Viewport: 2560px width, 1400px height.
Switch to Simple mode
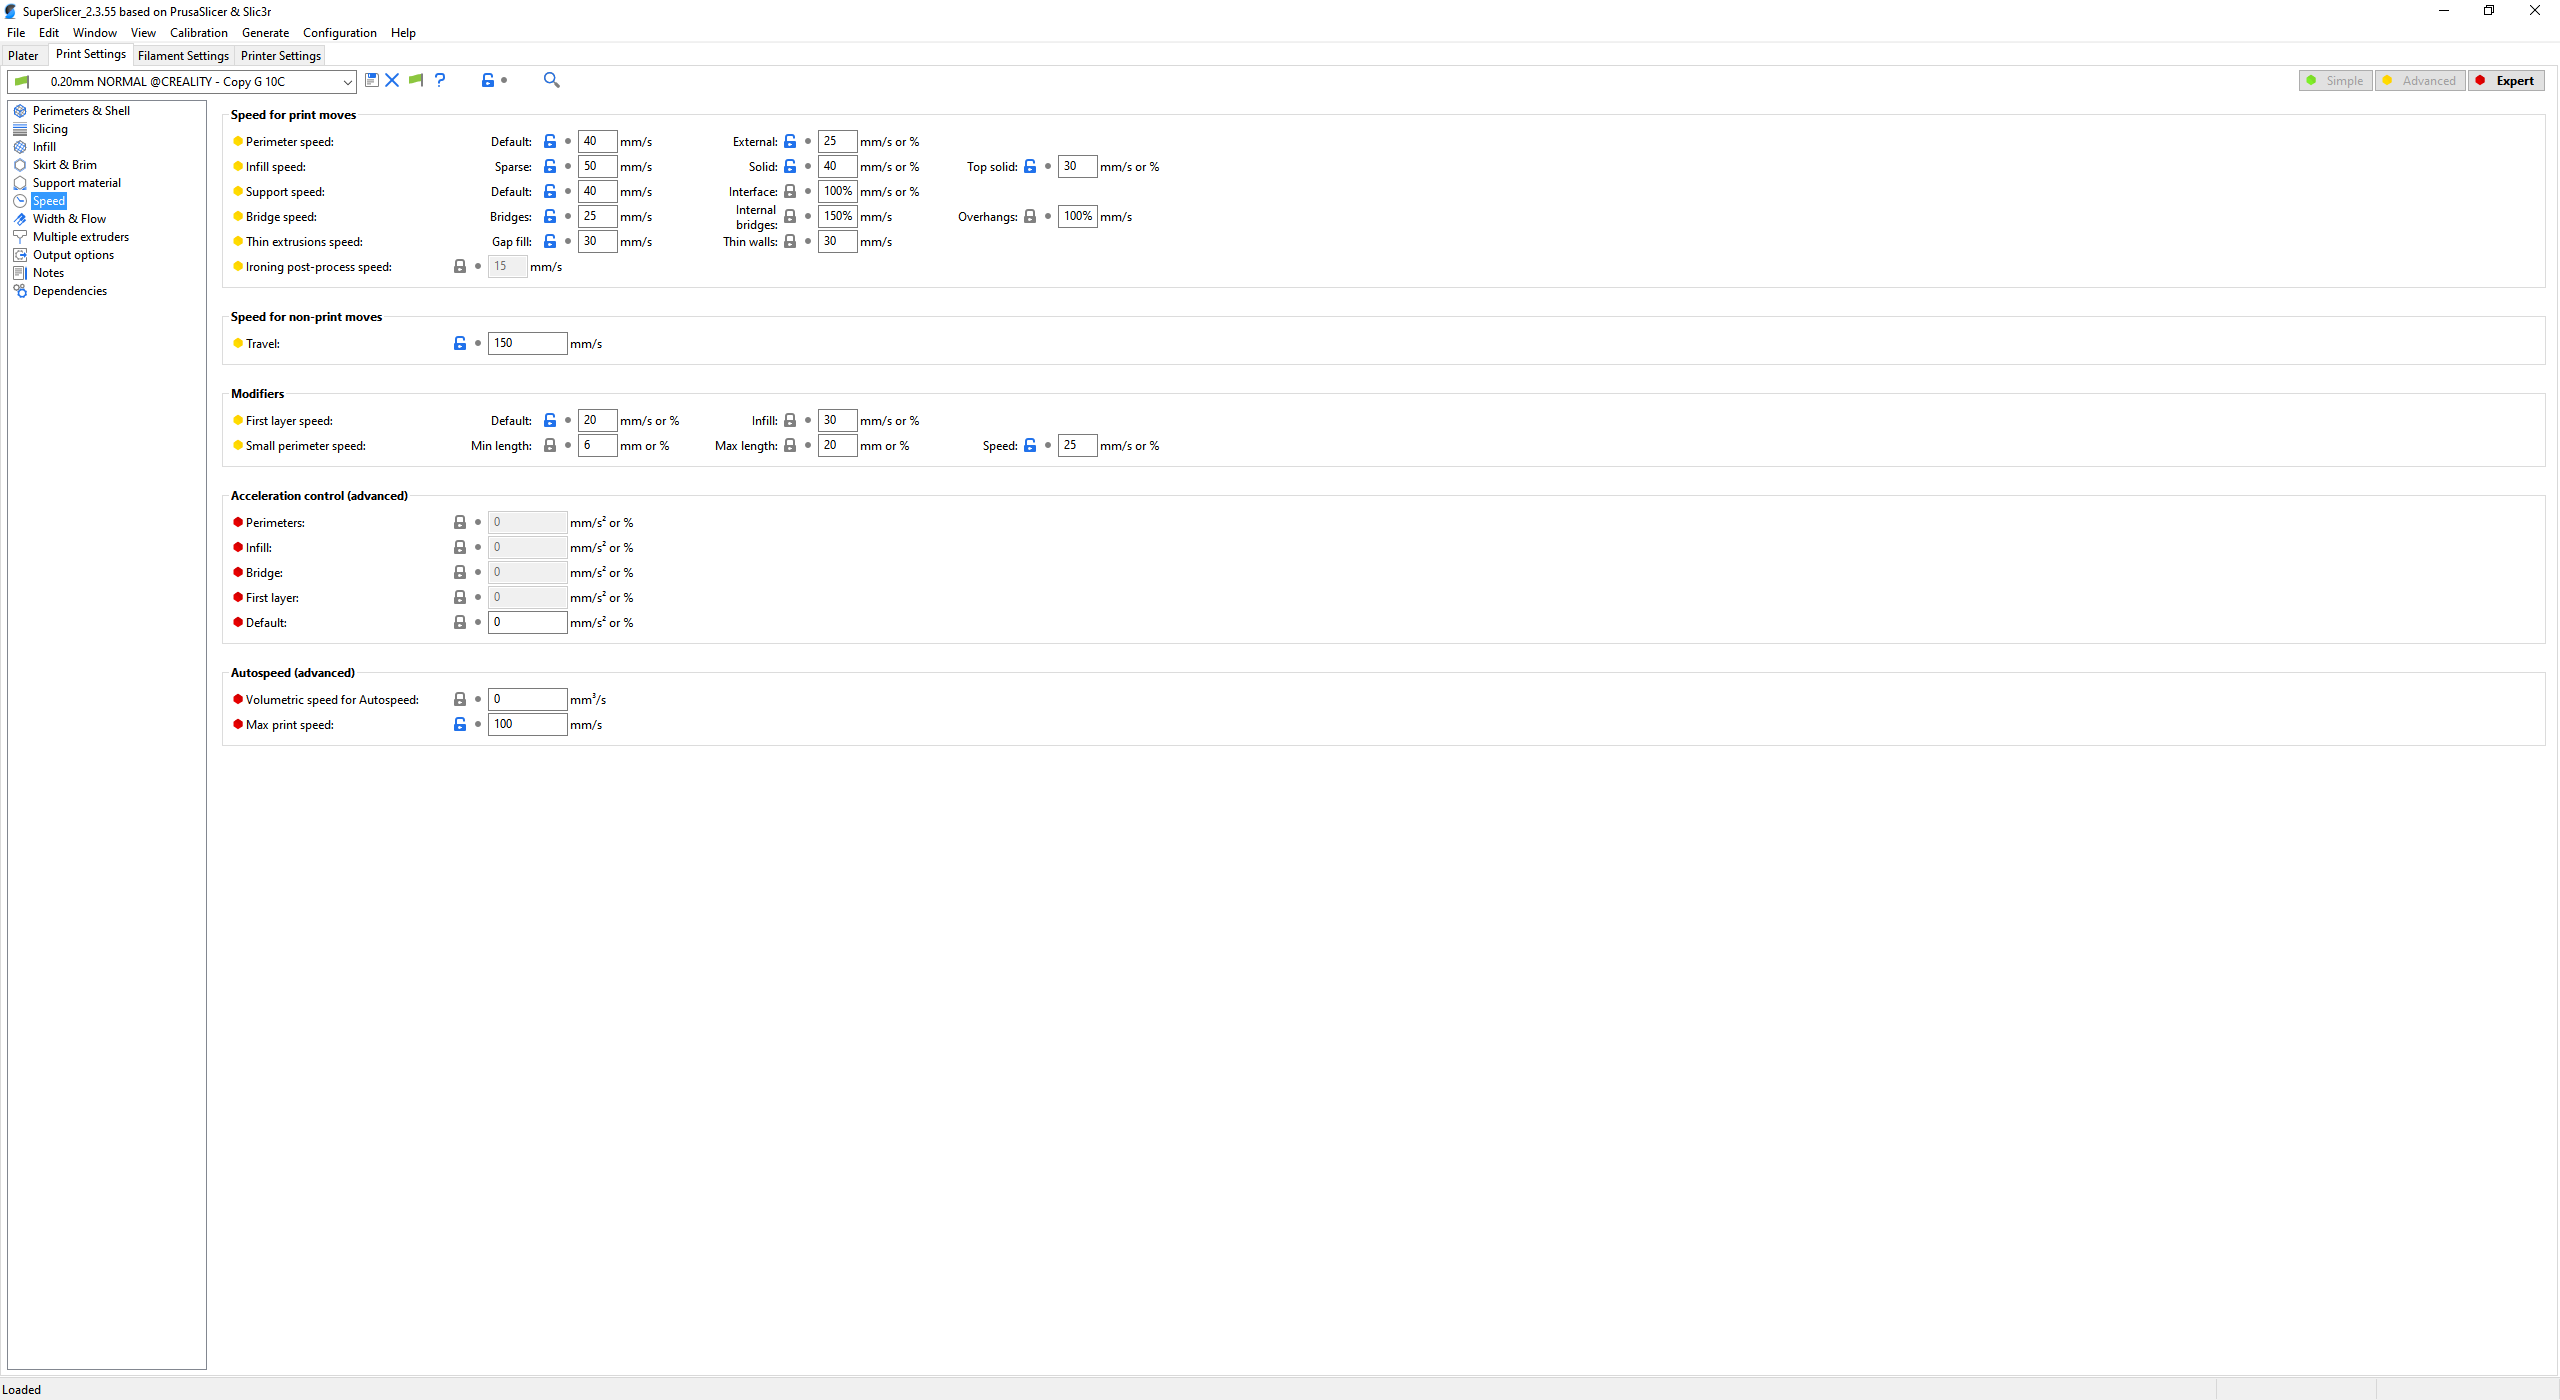2336,81
